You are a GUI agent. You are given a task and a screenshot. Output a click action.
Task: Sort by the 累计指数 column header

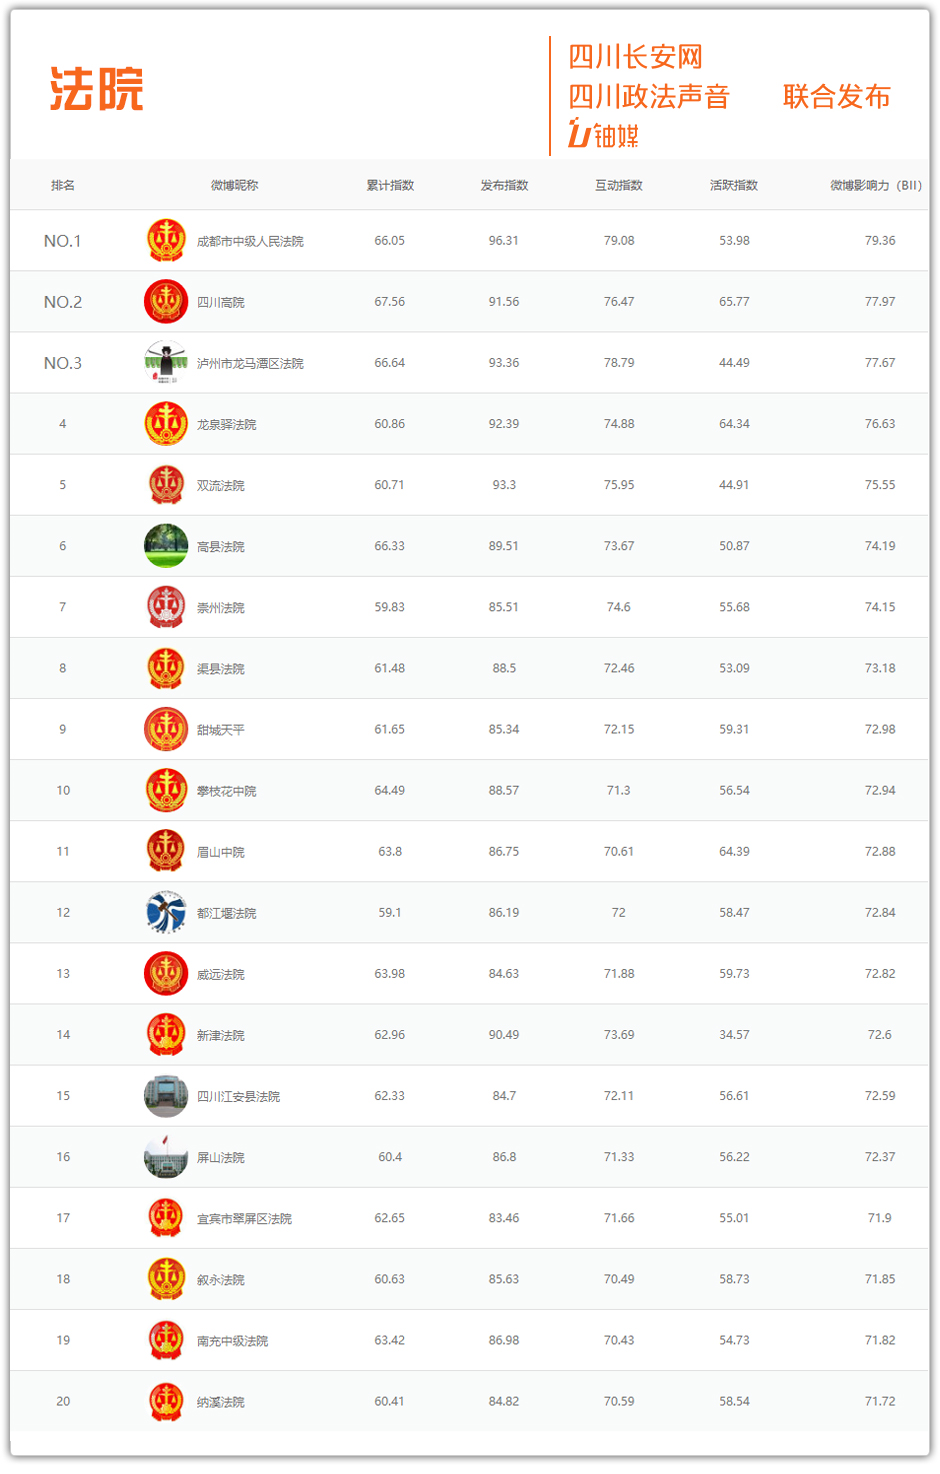390,185
